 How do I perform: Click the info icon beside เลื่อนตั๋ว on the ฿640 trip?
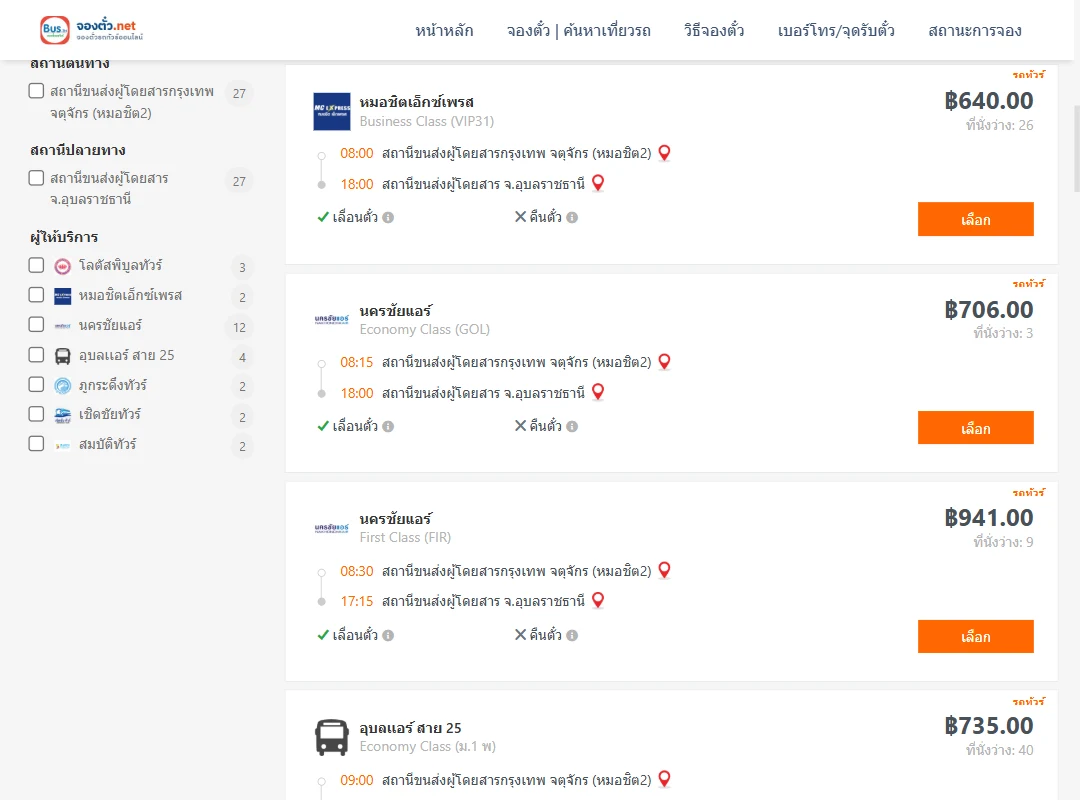(388, 218)
